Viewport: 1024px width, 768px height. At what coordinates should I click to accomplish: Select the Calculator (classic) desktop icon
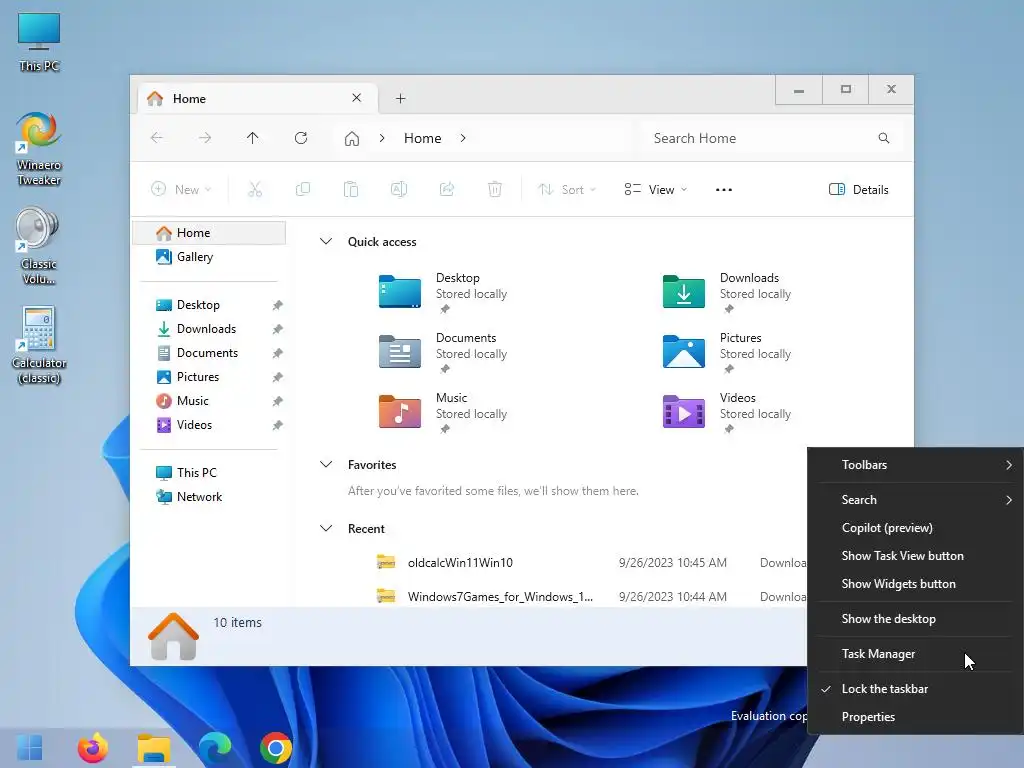[39, 345]
